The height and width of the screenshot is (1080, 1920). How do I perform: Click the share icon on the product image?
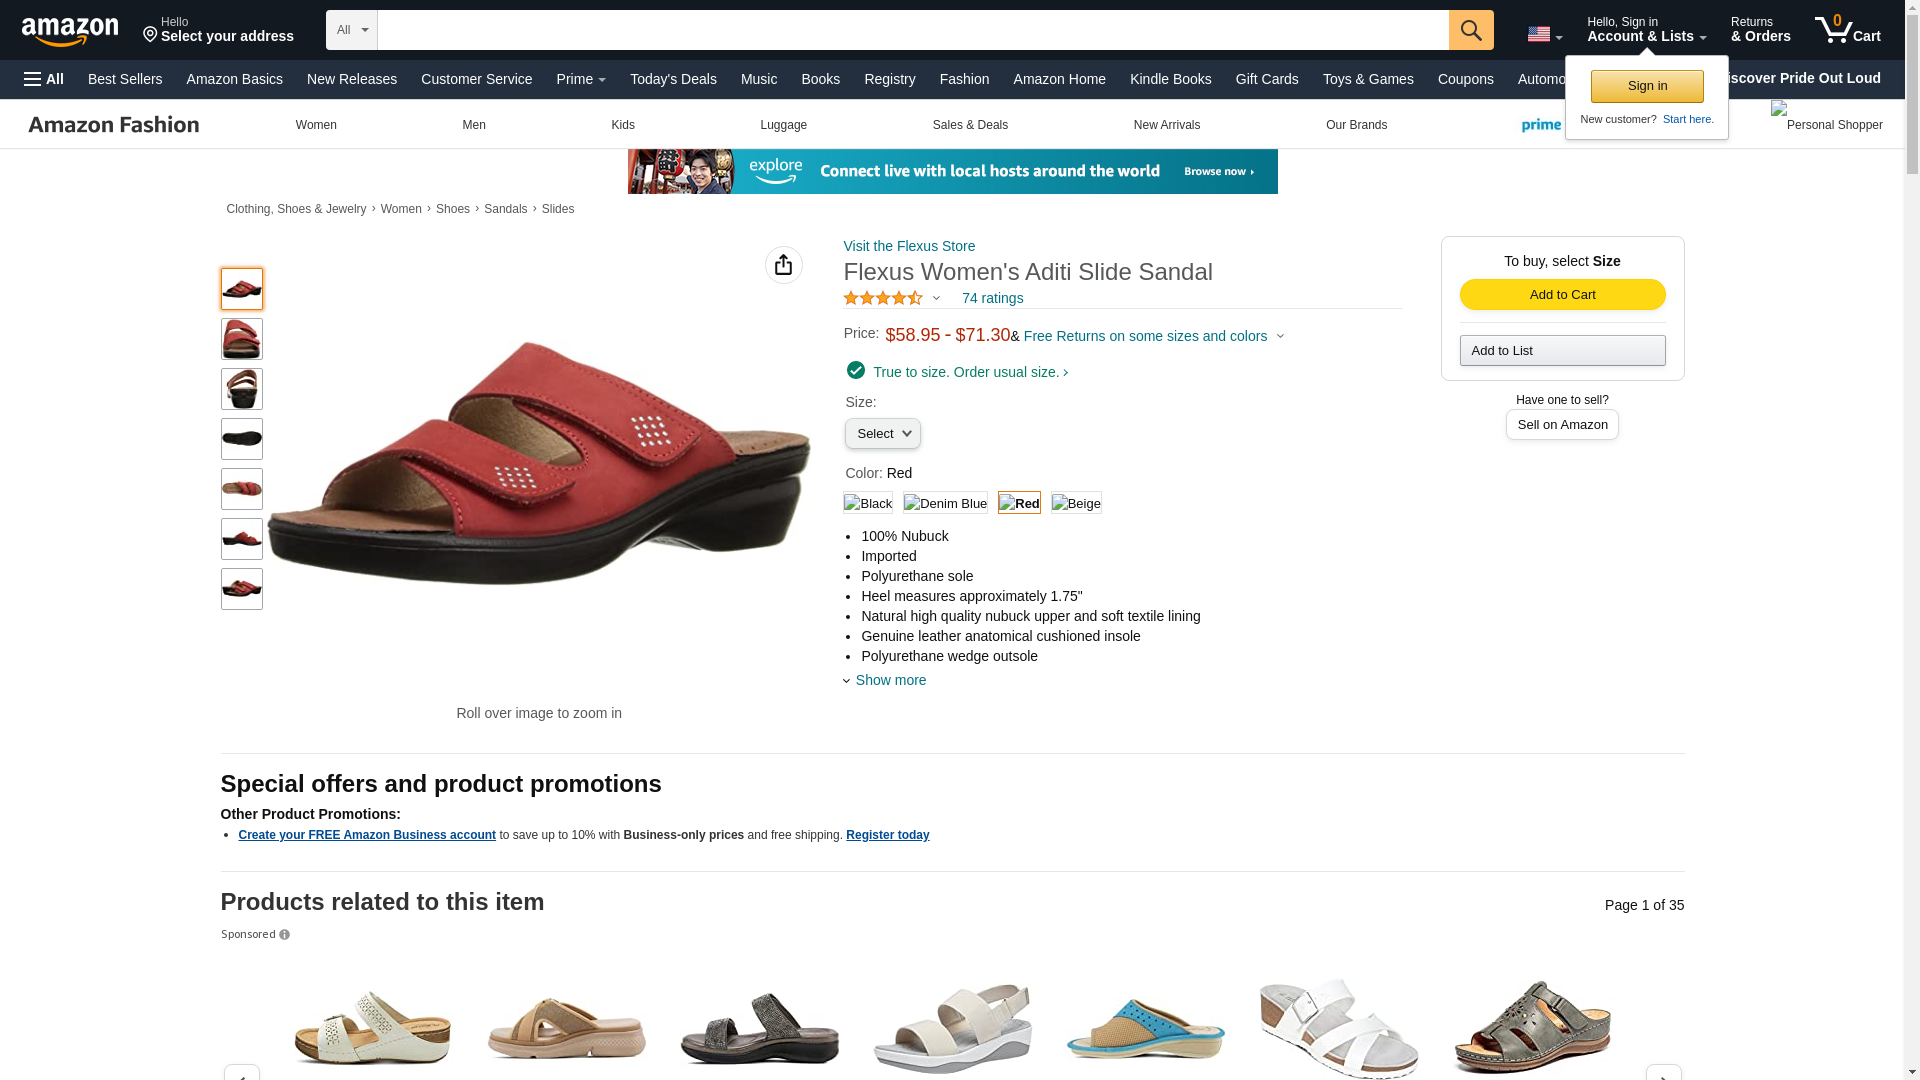pos(783,265)
